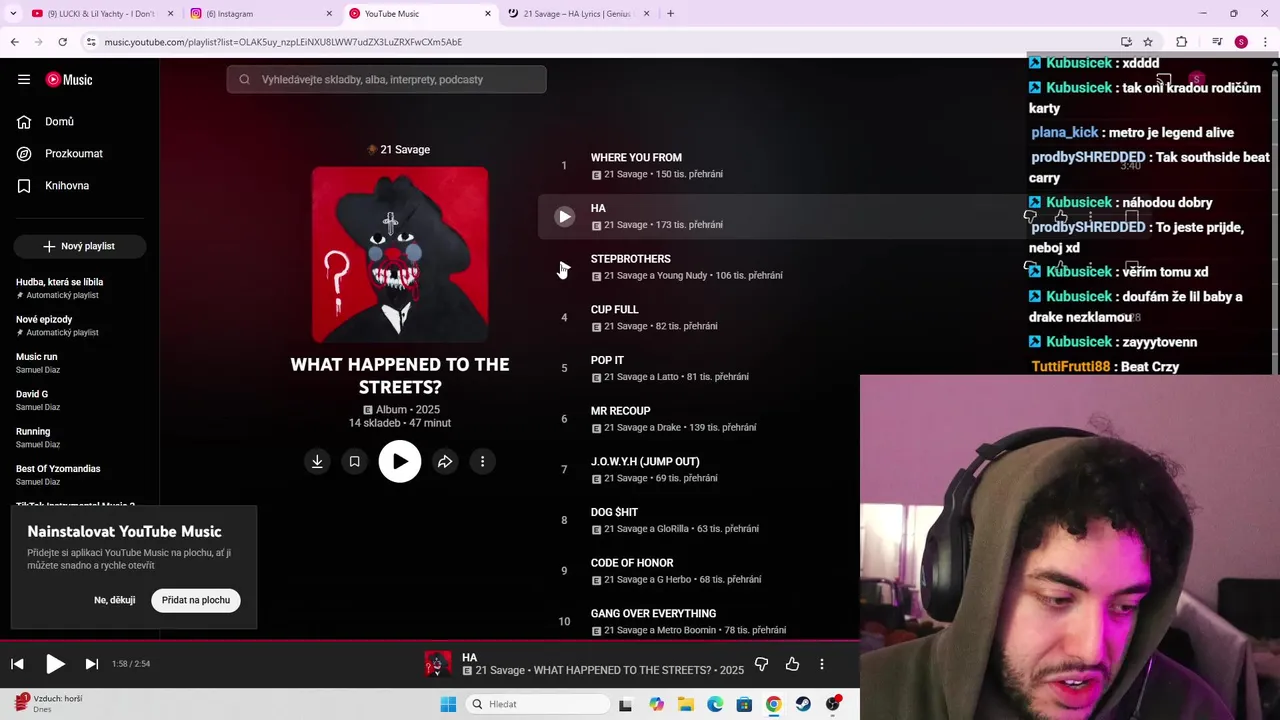Dislike the playing song HA

coord(761,664)
